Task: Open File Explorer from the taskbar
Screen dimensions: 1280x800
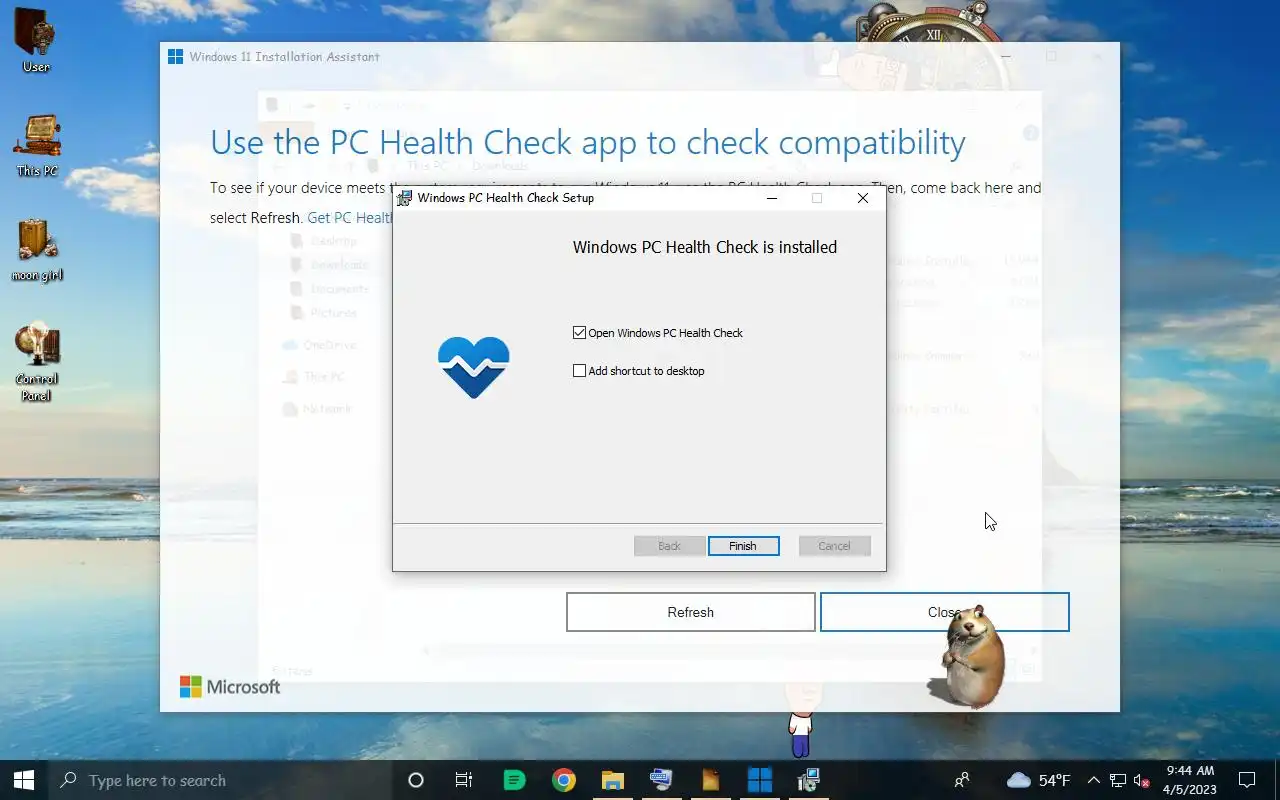Action: tap(613, 780)
